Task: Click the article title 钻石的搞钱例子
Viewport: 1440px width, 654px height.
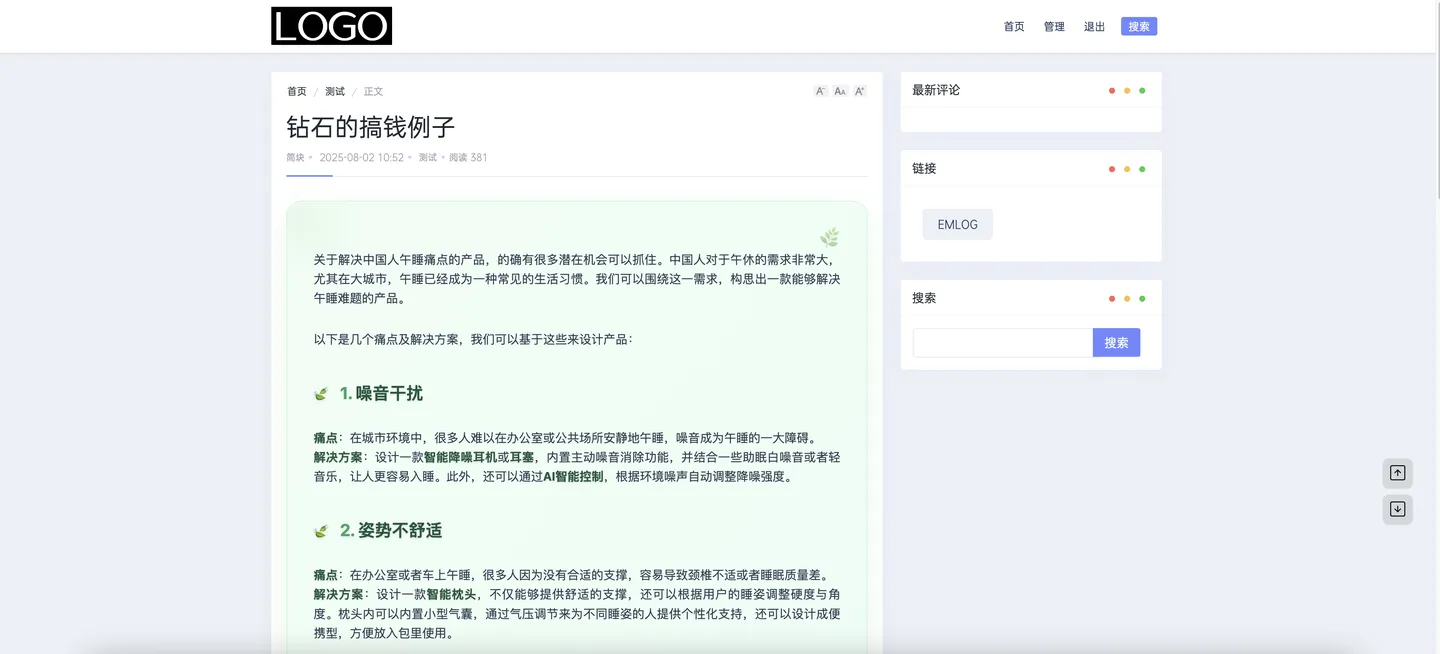Action: (x=371, y=127)
